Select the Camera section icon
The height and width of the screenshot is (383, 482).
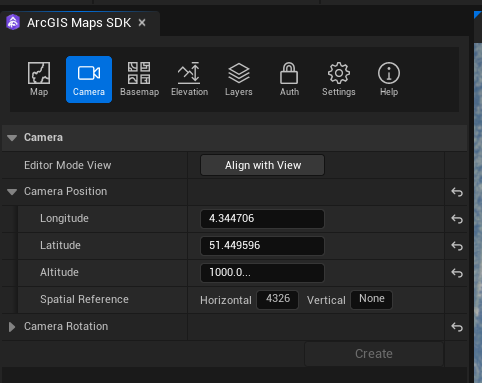[89, 79]
